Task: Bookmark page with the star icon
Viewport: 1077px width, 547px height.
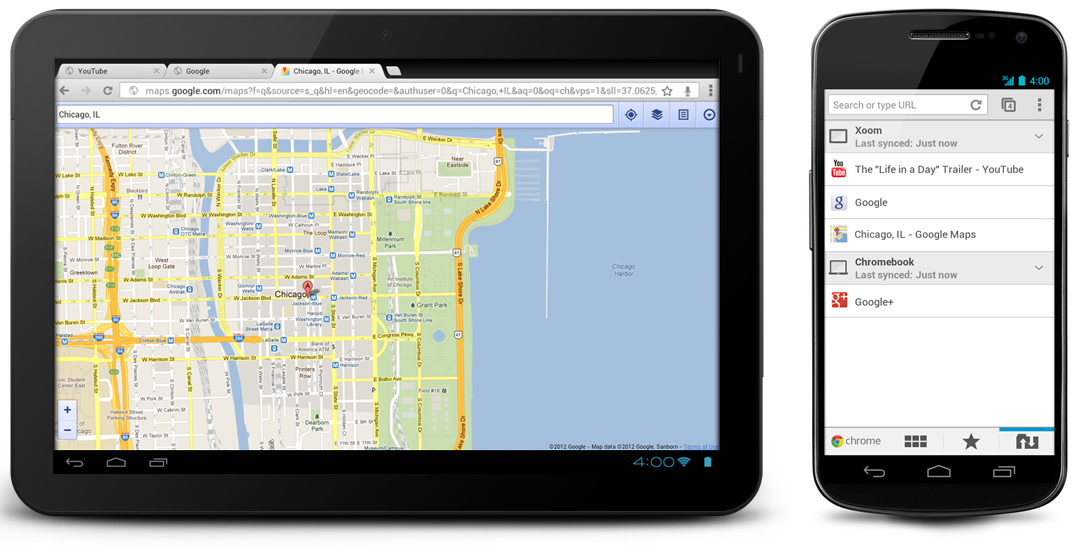Action: [x=667, y=91]
